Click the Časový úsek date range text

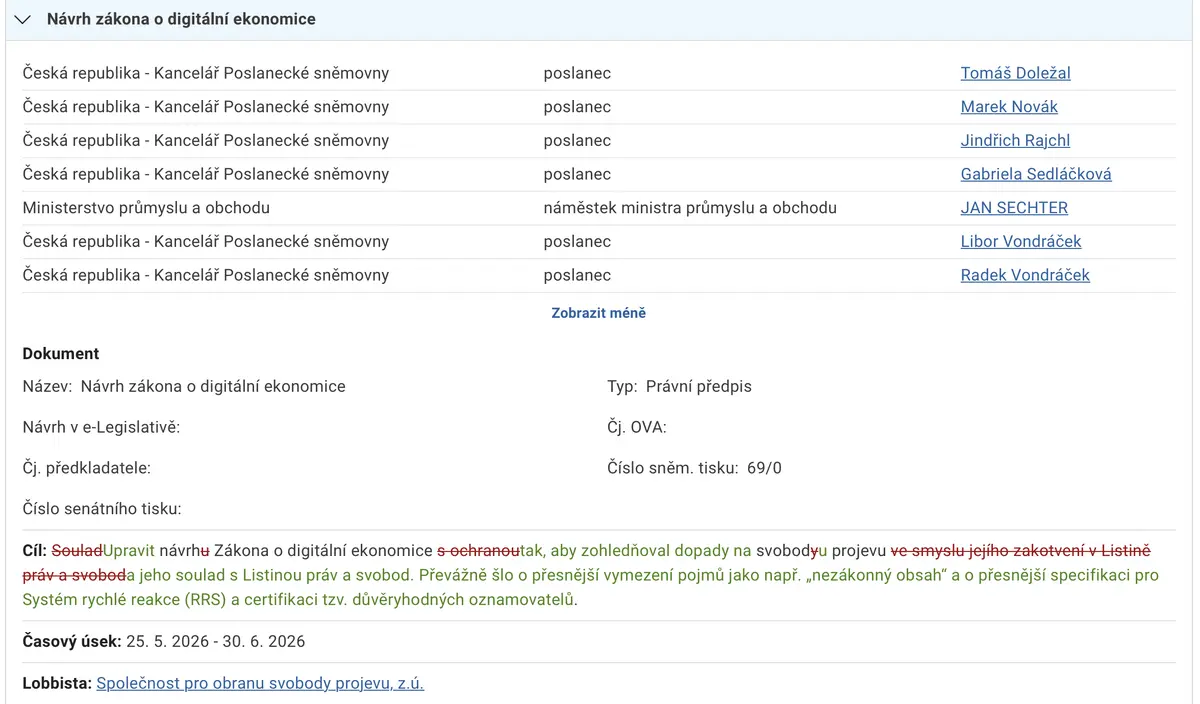215,642
